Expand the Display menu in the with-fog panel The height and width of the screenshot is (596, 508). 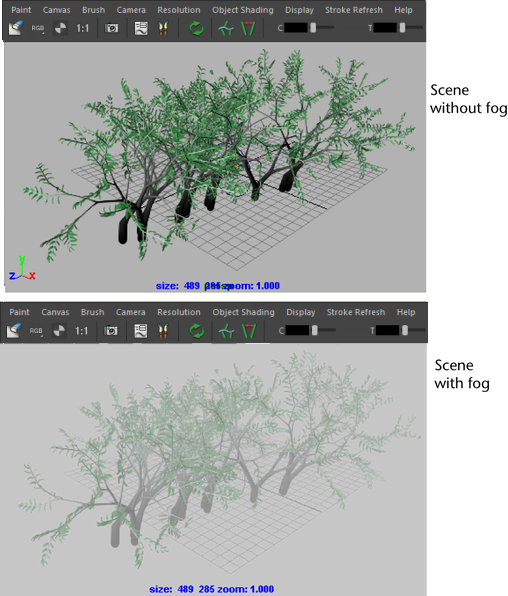[x=301, y=312]
